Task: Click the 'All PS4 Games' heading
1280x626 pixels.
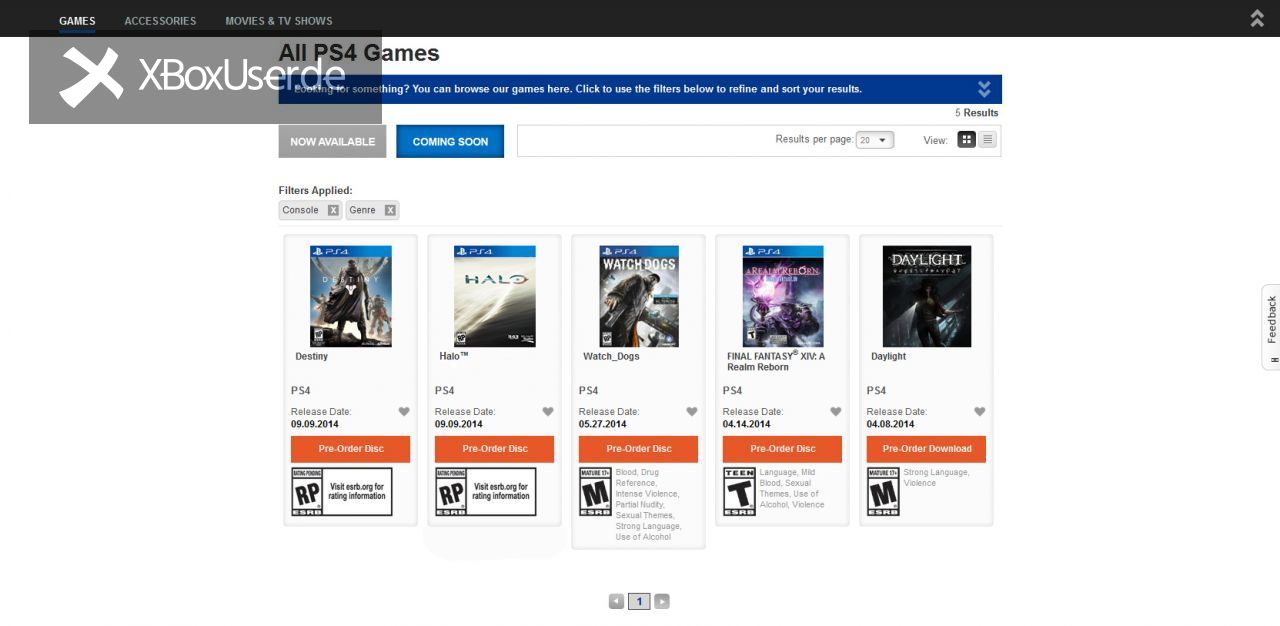Action: (359, 54)
